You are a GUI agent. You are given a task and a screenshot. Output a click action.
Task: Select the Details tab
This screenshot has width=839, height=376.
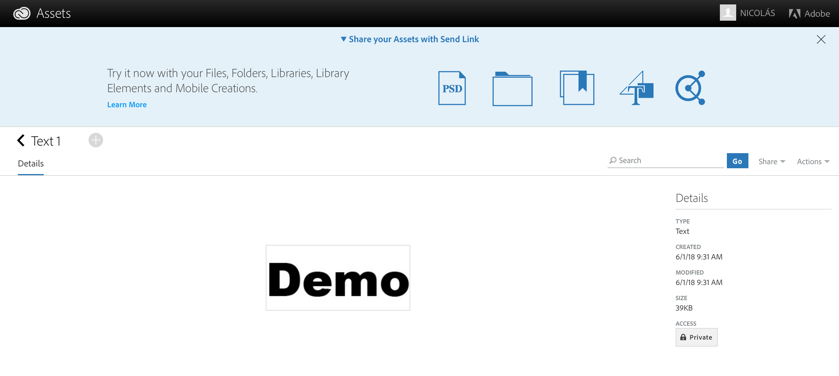(x=30, y=164)
